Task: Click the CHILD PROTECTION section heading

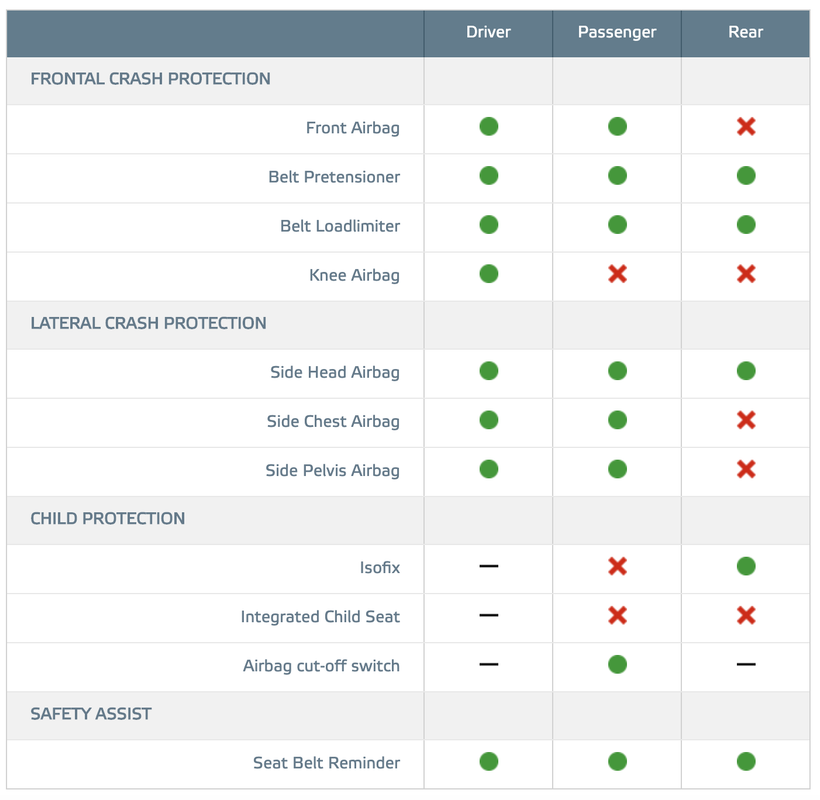Action: [108, 518]
